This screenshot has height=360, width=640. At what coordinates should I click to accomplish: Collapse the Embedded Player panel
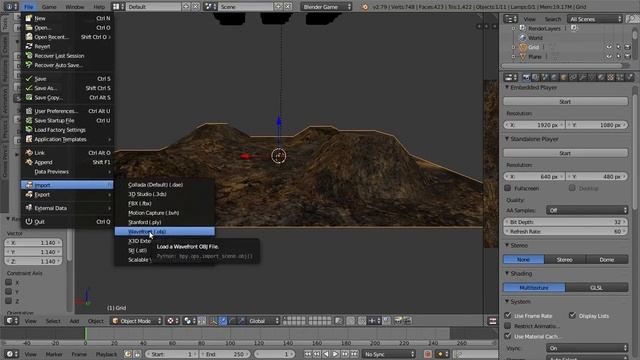click(507, 87)
